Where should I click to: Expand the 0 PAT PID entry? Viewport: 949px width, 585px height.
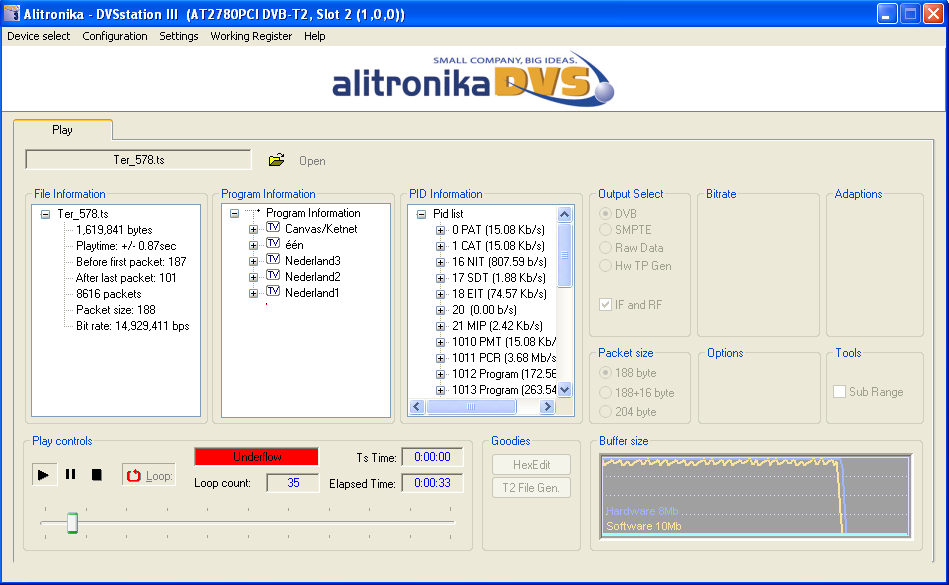(441, 230)
